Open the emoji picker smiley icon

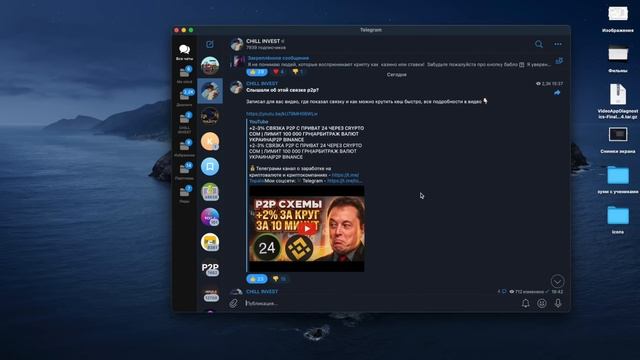click(542, 303)
